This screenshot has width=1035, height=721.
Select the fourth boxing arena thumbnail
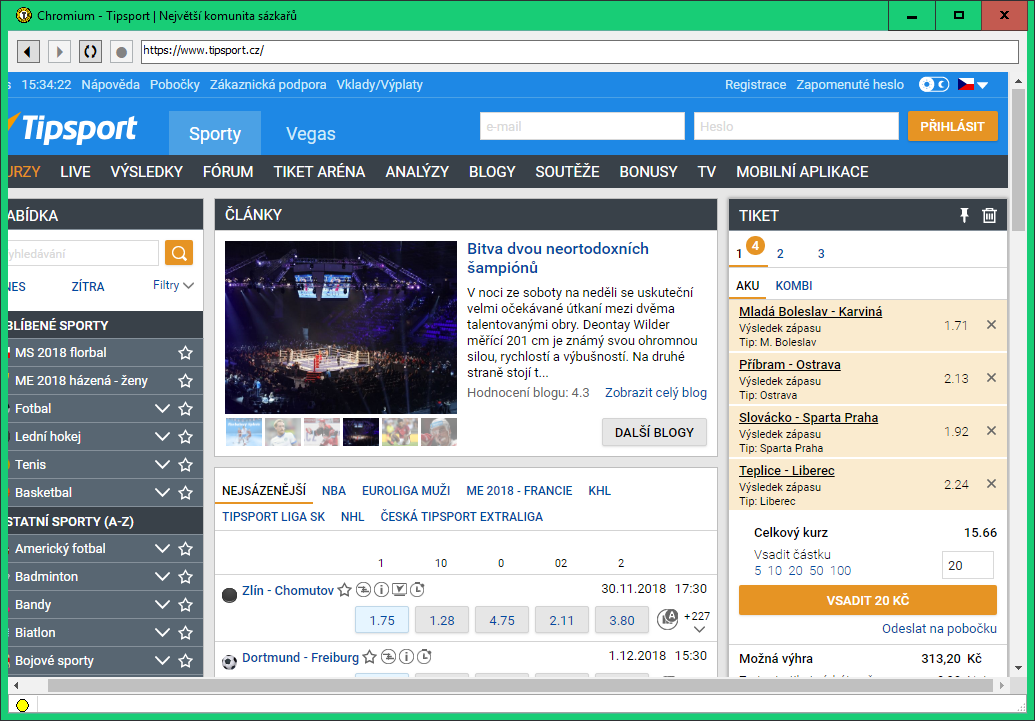click(x=361, y=432)
